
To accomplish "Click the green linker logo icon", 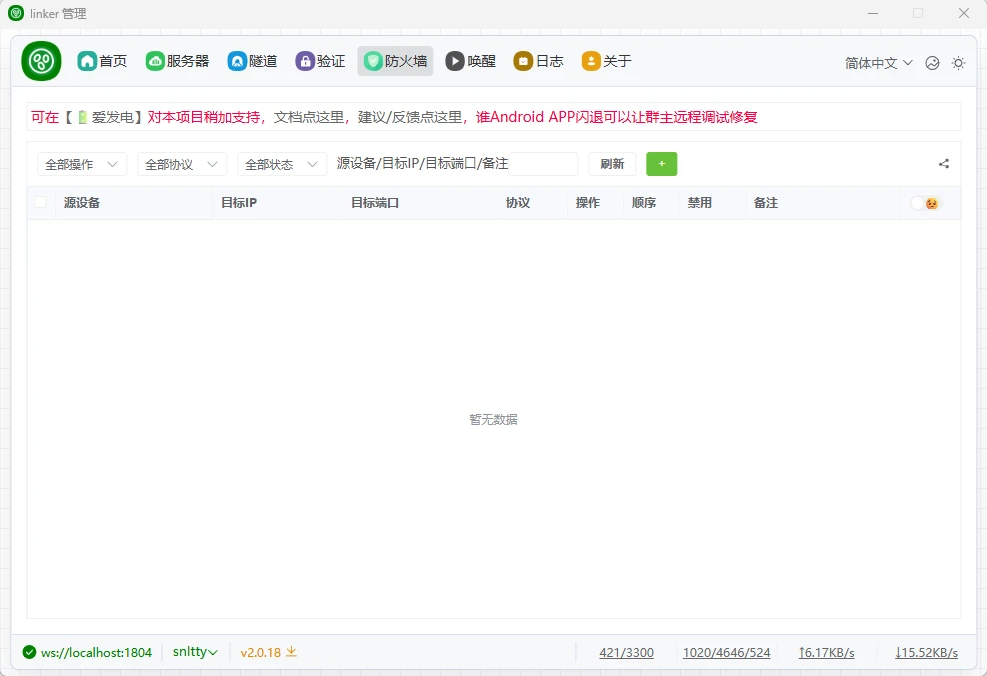I will pyautogui.click(x=42, y=61).
